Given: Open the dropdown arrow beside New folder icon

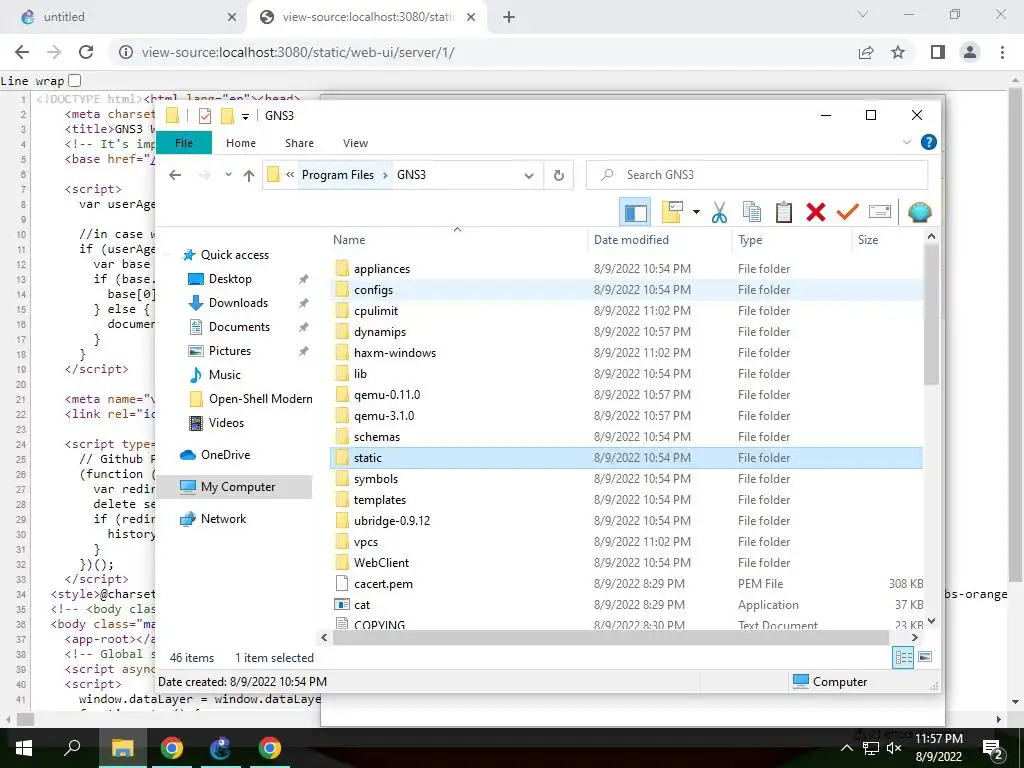Looking at the screenshot, I should (x=696, y=212).
